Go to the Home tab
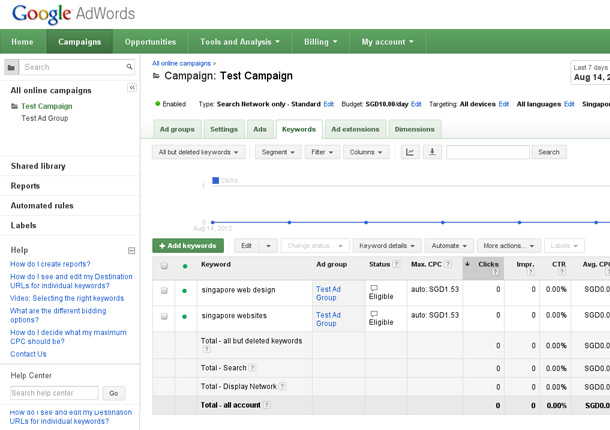610x430 pixels. tap(22, 42)
